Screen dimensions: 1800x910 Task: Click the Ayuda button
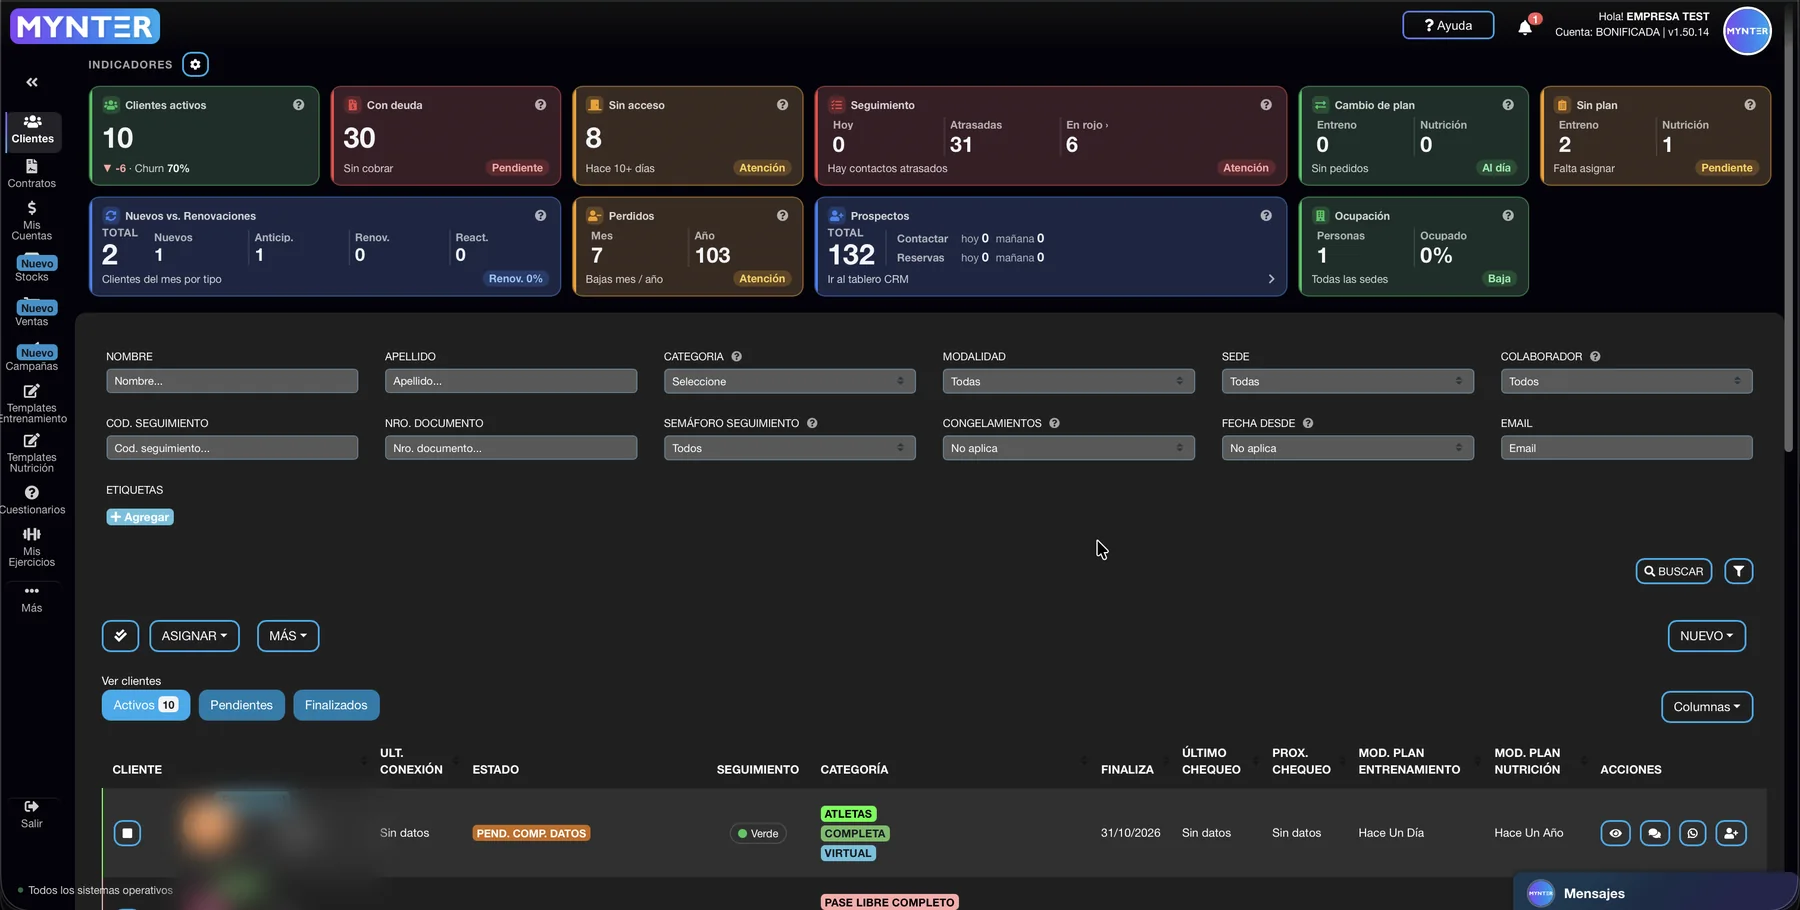tap(1448, 25)
